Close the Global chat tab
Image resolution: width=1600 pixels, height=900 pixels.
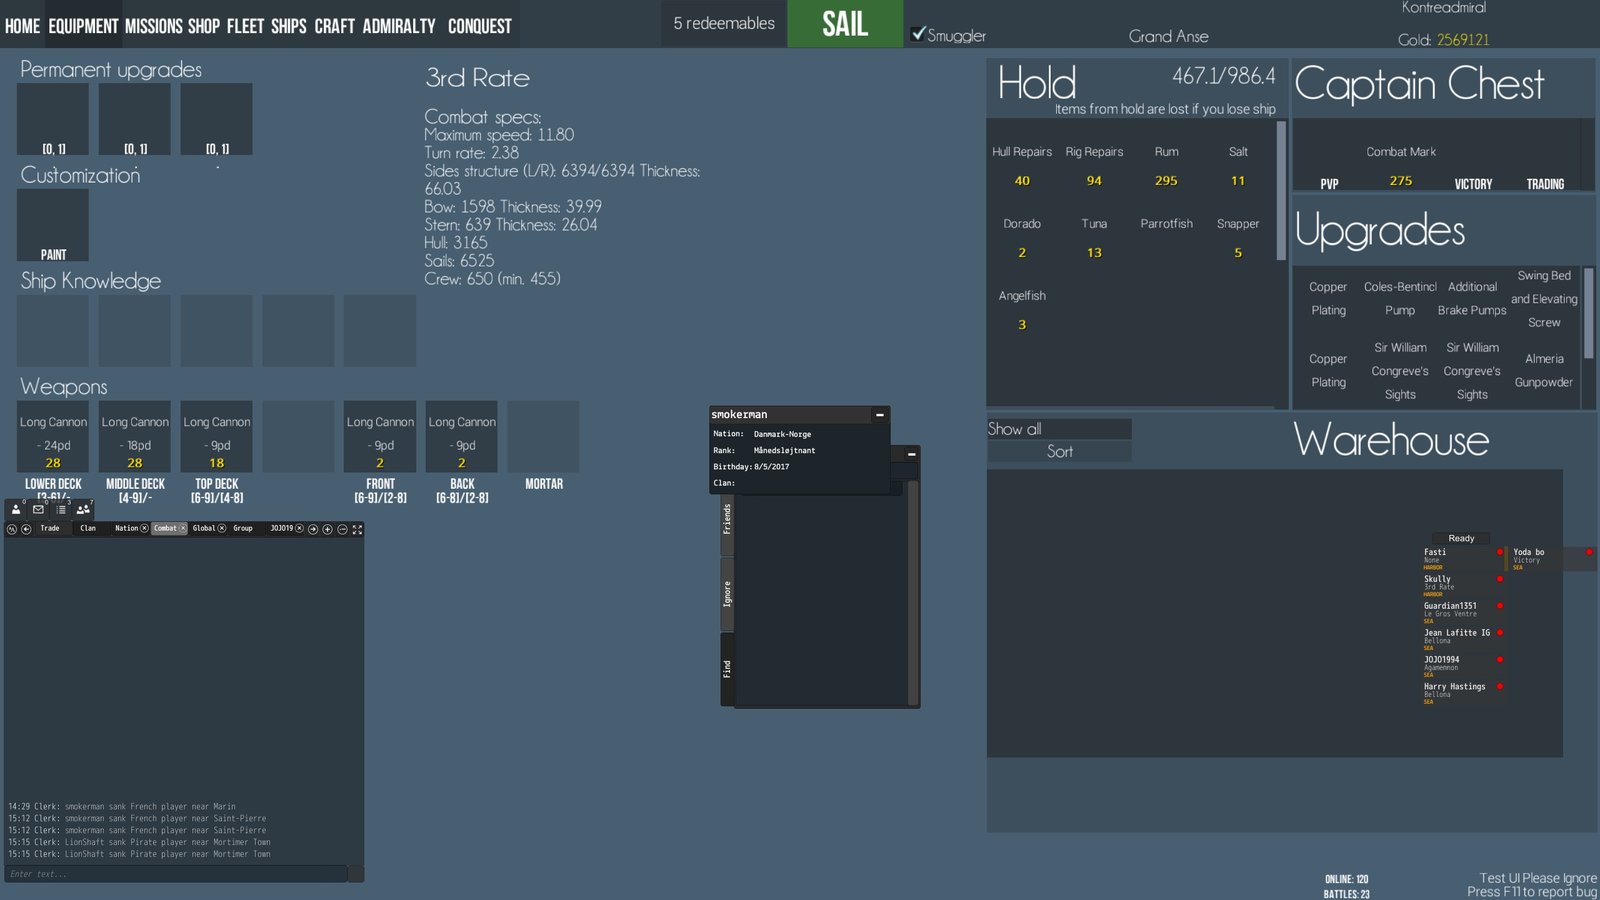[x=222, y=528]
